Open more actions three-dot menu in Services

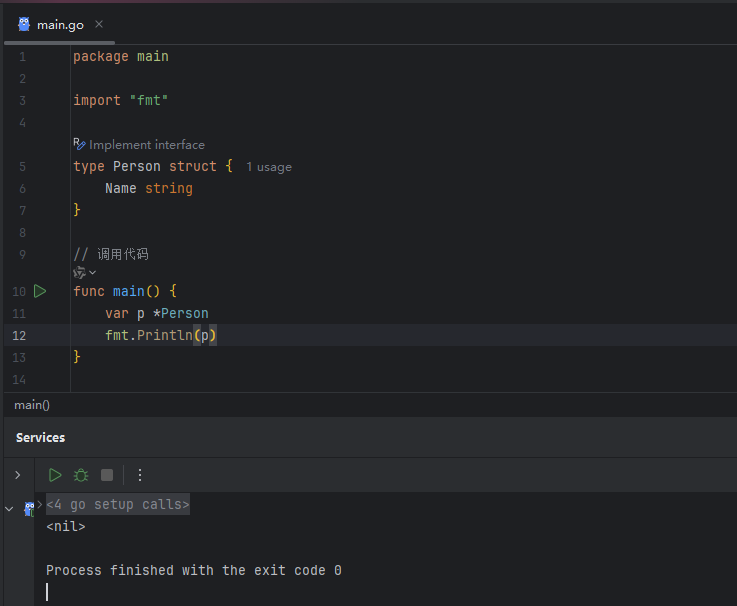click(x=140, y=475)
